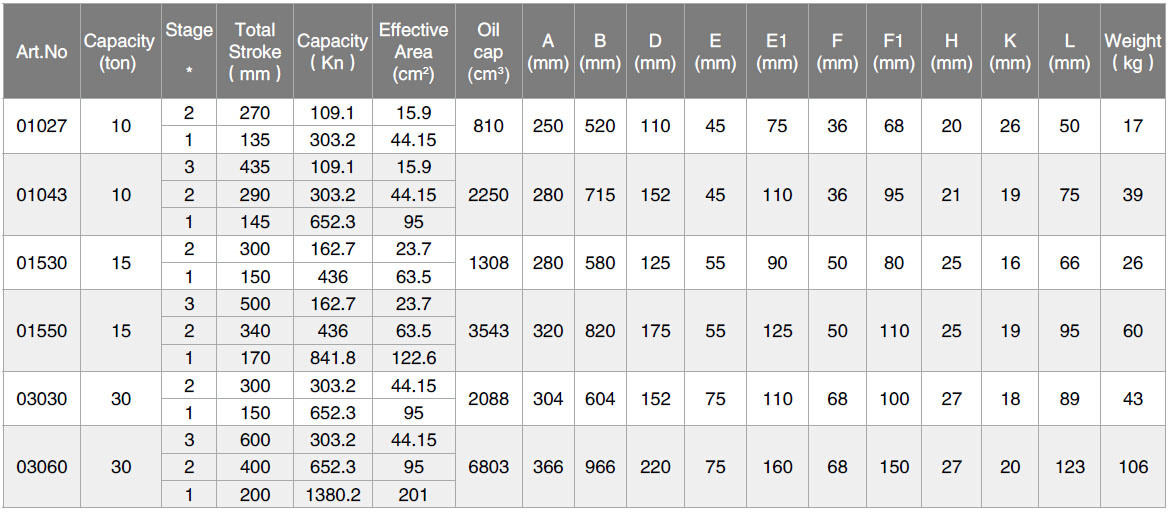The height and width of the screenshot is (513, 1170).
Task: Click article number 01530 cell
Action: click(x=42, y=263)
